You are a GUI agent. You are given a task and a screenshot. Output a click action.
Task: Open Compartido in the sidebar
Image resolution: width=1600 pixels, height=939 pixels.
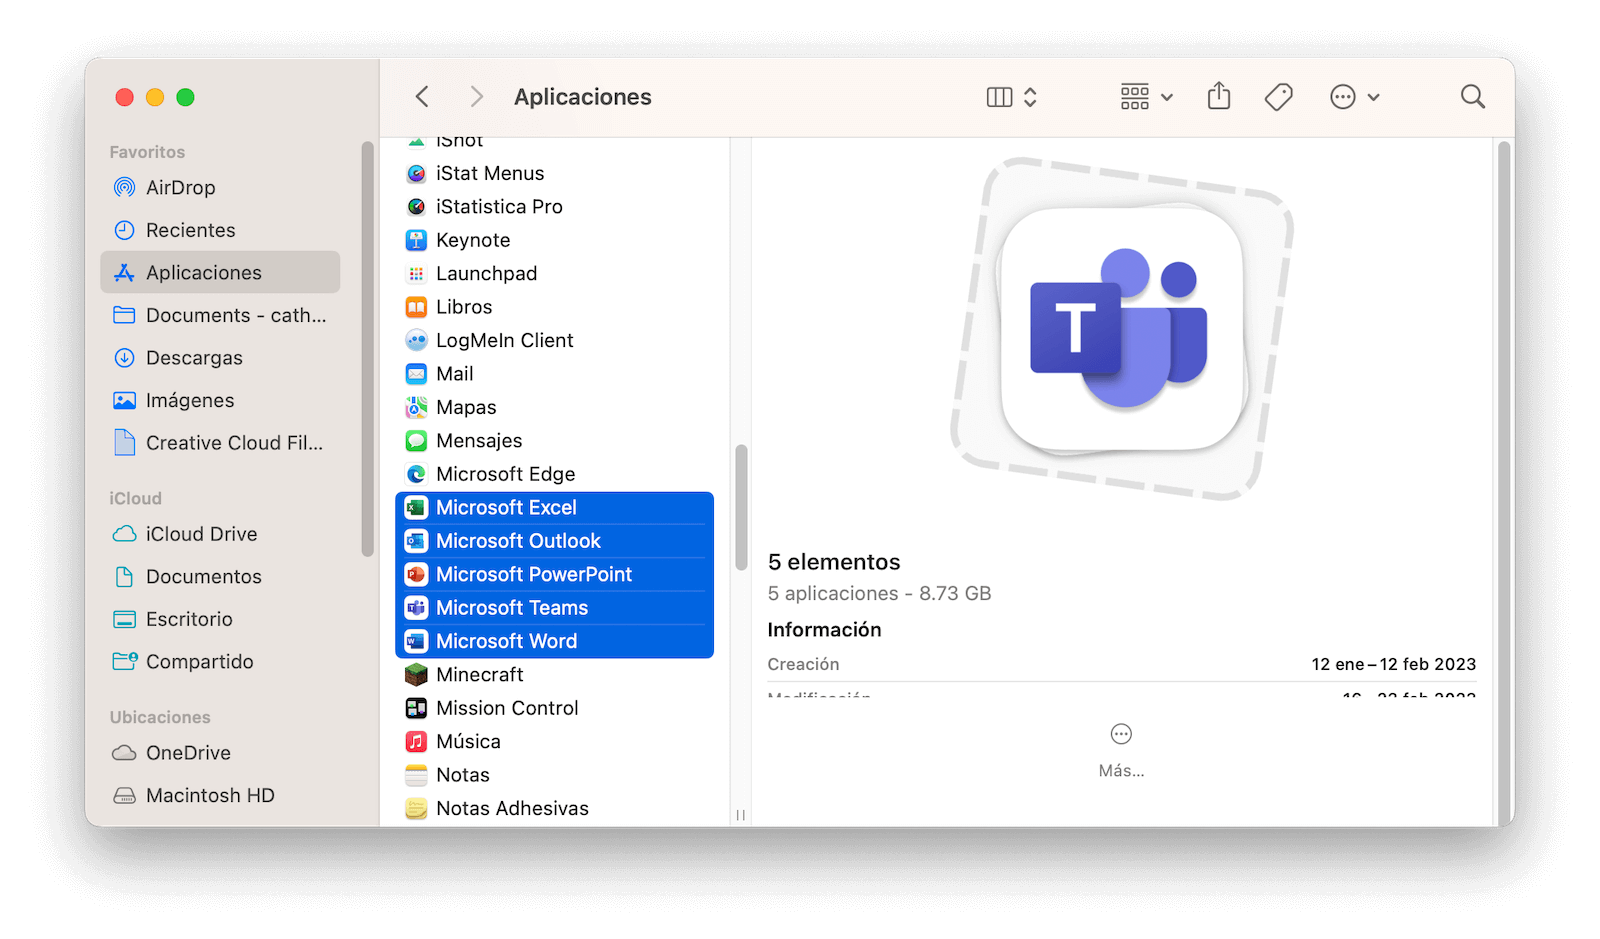(220, 662)
